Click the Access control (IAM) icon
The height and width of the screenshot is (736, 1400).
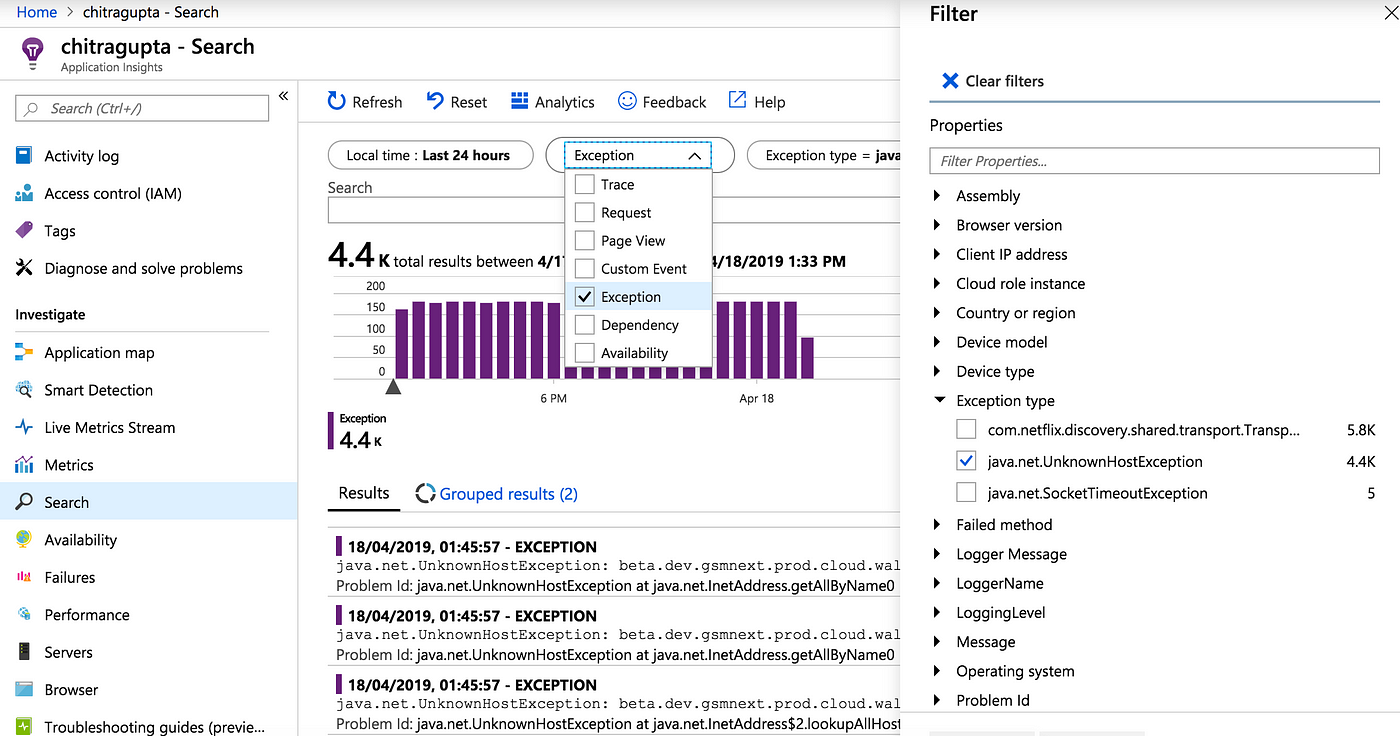coord(24,193)
